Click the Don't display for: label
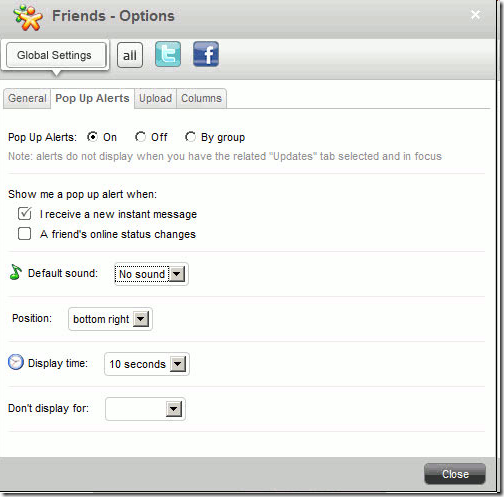The height and width of the screenshot is (497, 504). (x=48, y=408)
